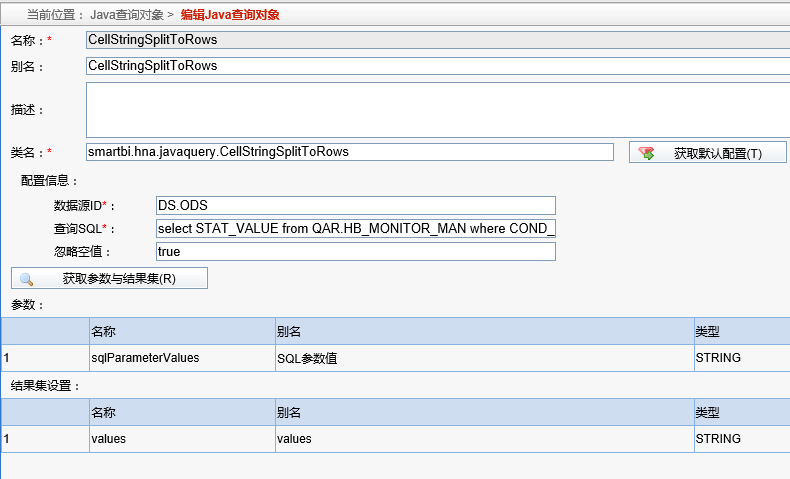Edit the 数据源ID field DS.ODS
This screenshot has height=479, width=790.
356,206
